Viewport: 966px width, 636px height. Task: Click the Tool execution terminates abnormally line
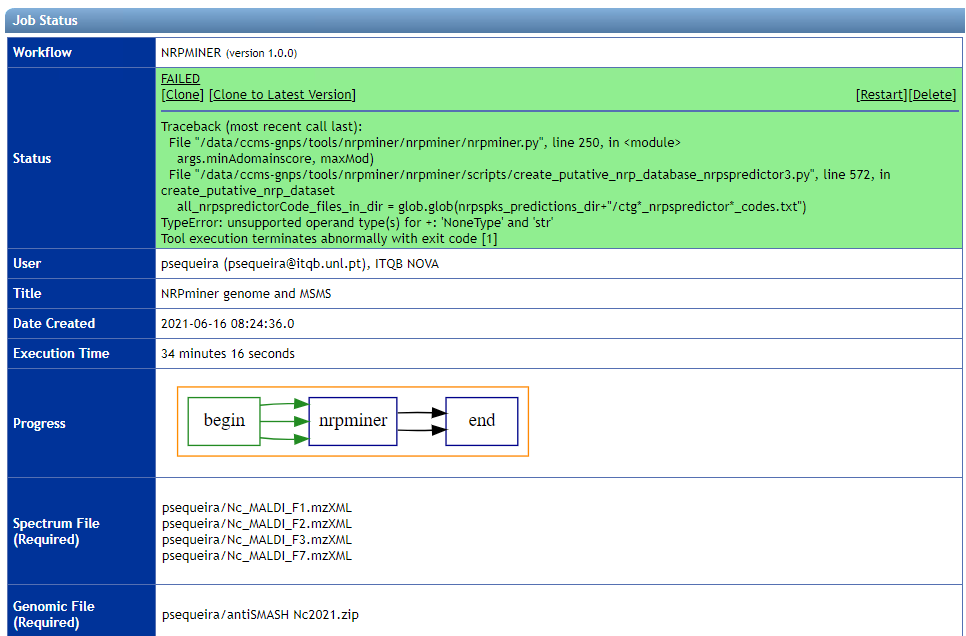[x=329, y=239]
